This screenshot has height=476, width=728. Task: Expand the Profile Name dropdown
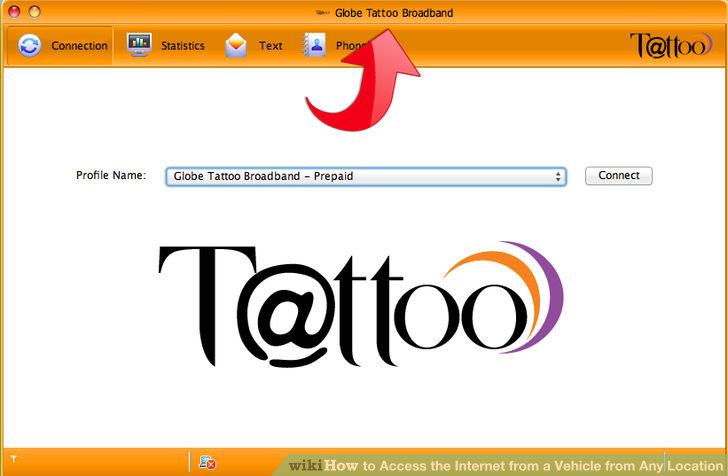pyautogui.click(x=366, y=176)
